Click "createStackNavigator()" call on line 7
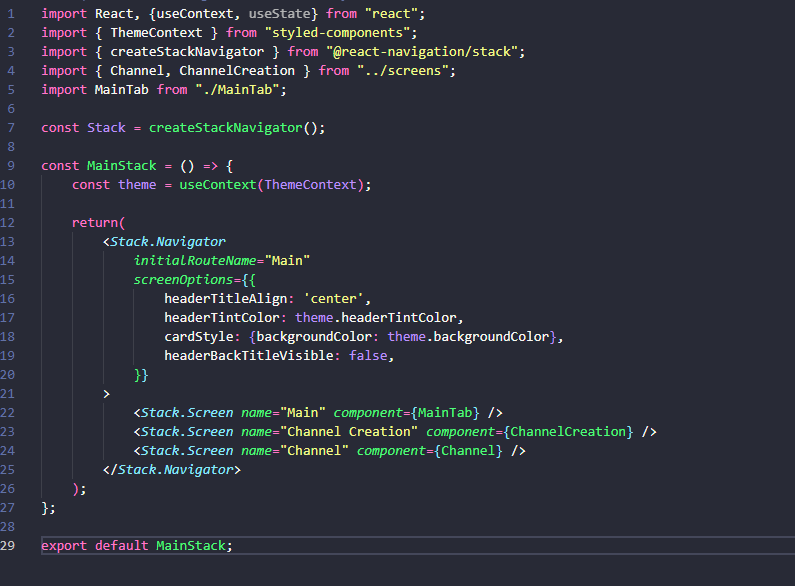This screenshot has width=795, height=586. point(233,128)
